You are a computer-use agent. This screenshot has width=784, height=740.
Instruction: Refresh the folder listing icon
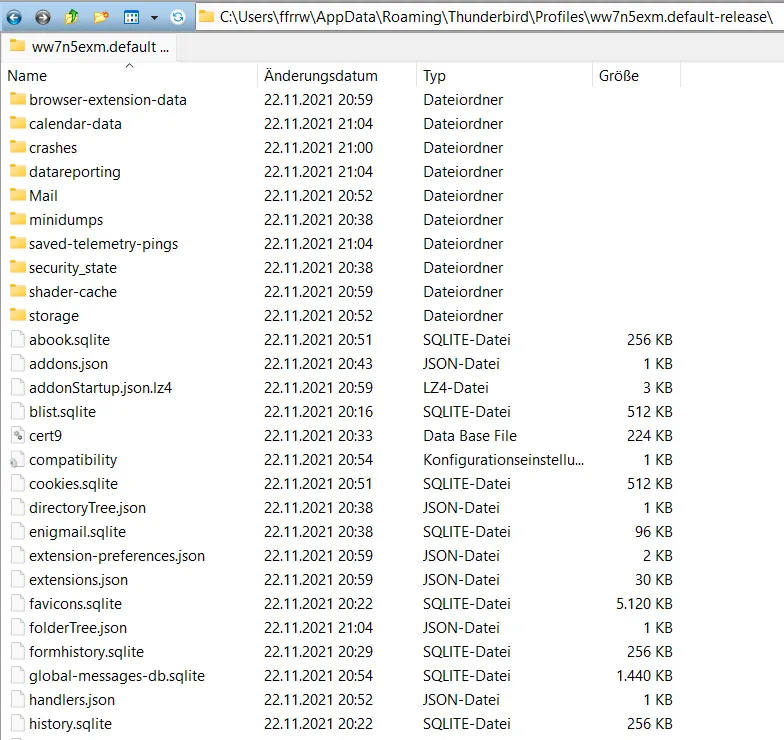click(178, 18)
